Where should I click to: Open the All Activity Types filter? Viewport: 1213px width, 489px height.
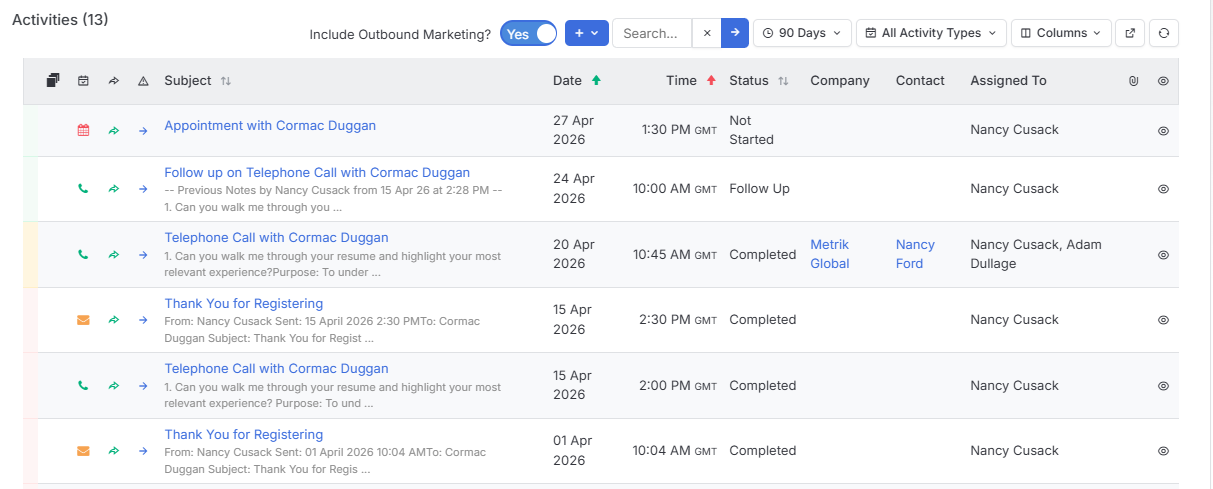[931, 33]
